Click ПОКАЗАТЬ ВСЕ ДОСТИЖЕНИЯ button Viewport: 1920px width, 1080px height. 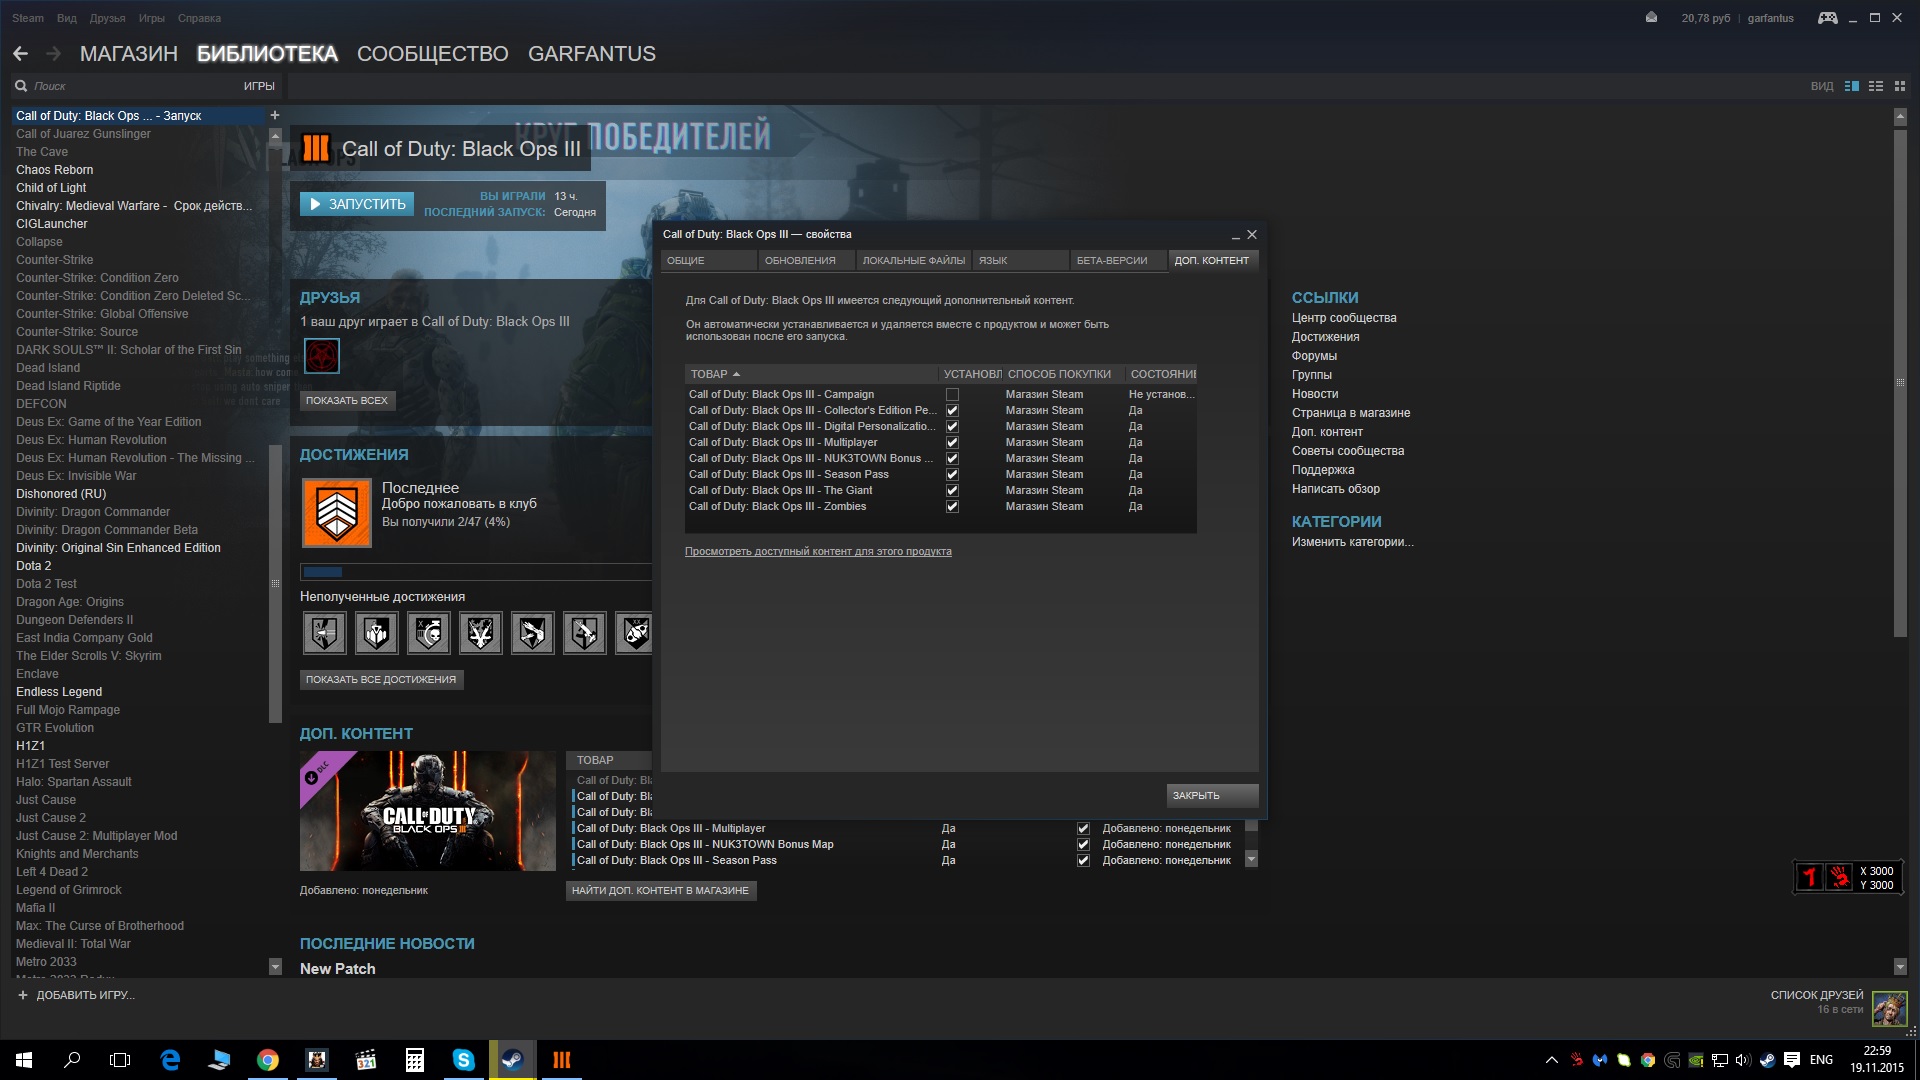[x=381, y=680]
